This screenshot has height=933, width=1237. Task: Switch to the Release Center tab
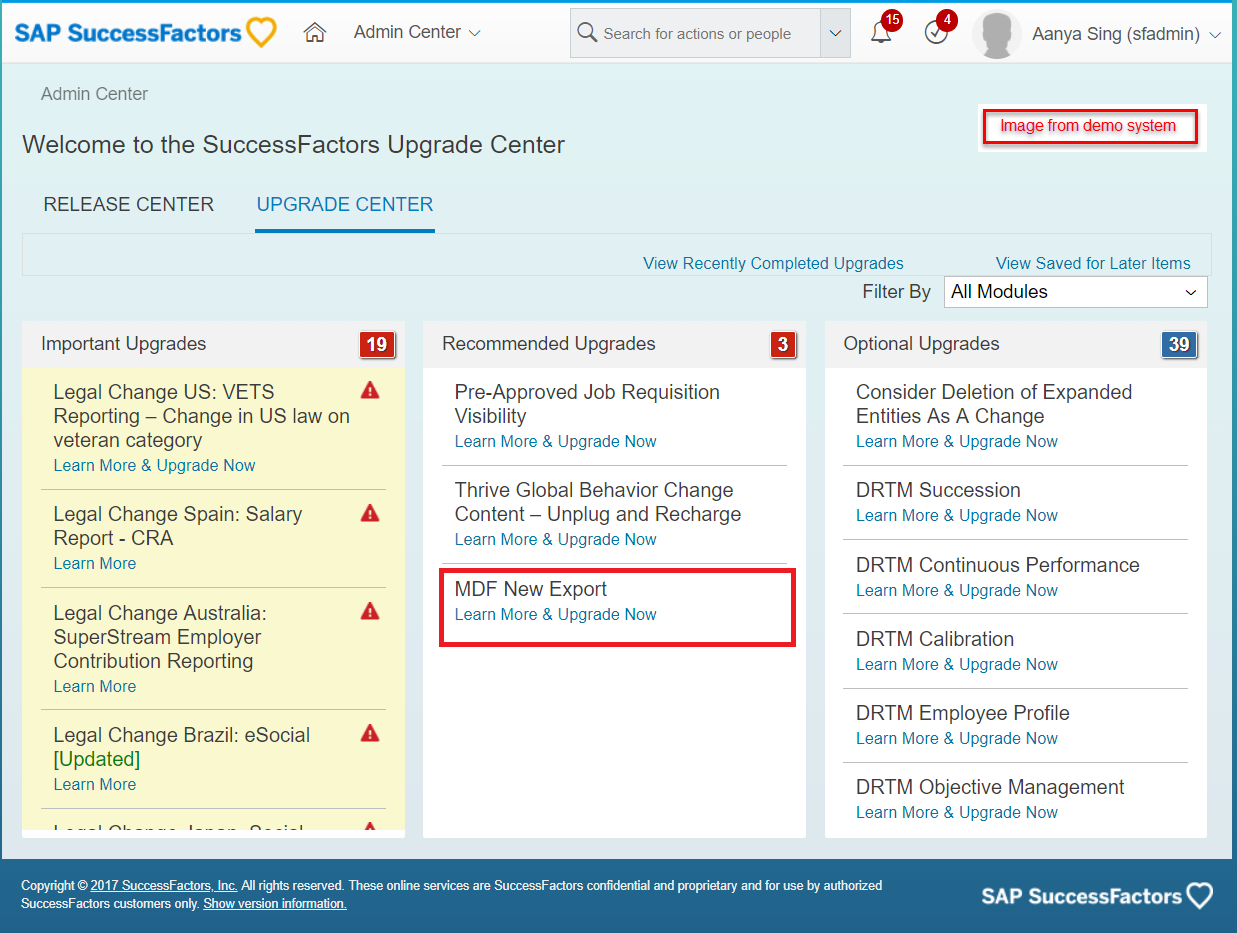click(129, 204)
